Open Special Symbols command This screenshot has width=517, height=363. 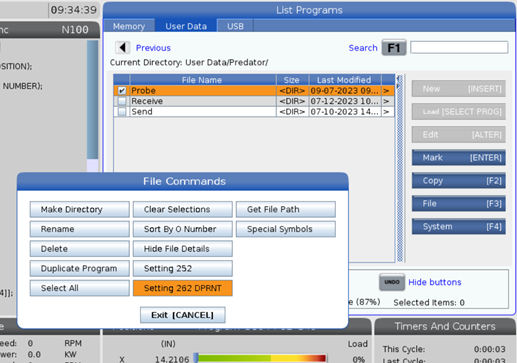[286, 229]
